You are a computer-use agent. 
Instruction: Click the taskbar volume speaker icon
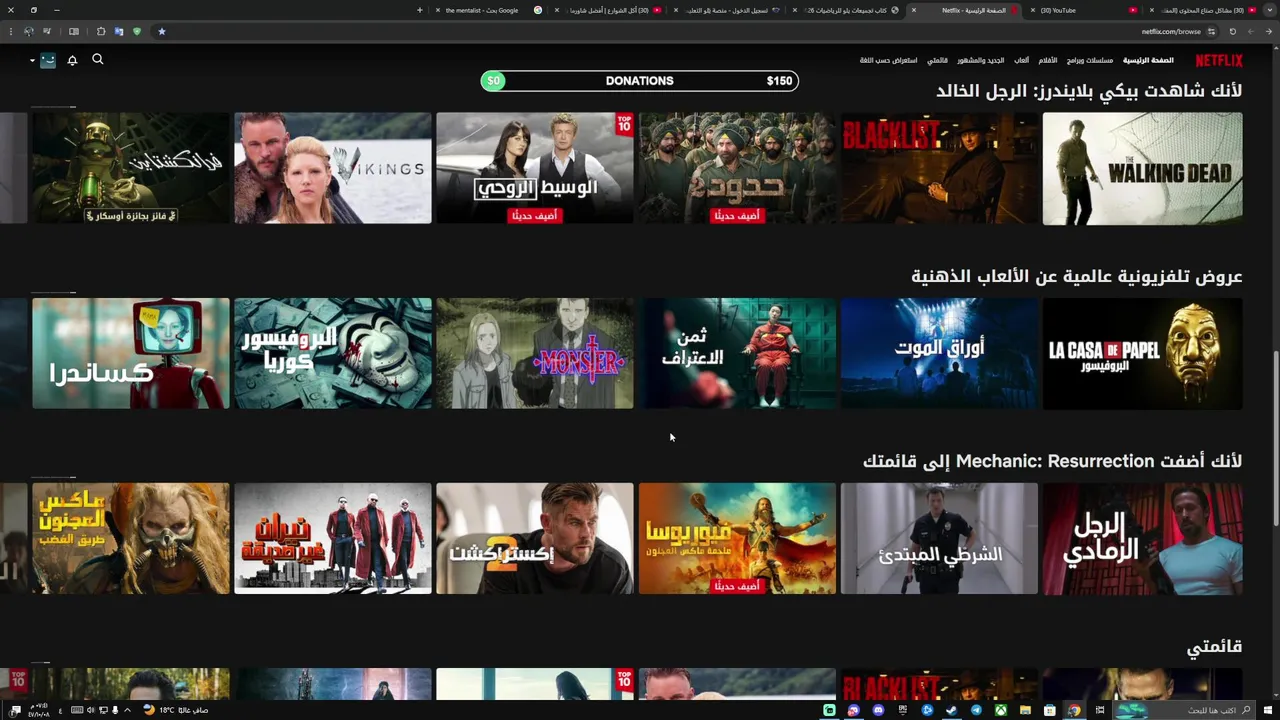(90, 710)
